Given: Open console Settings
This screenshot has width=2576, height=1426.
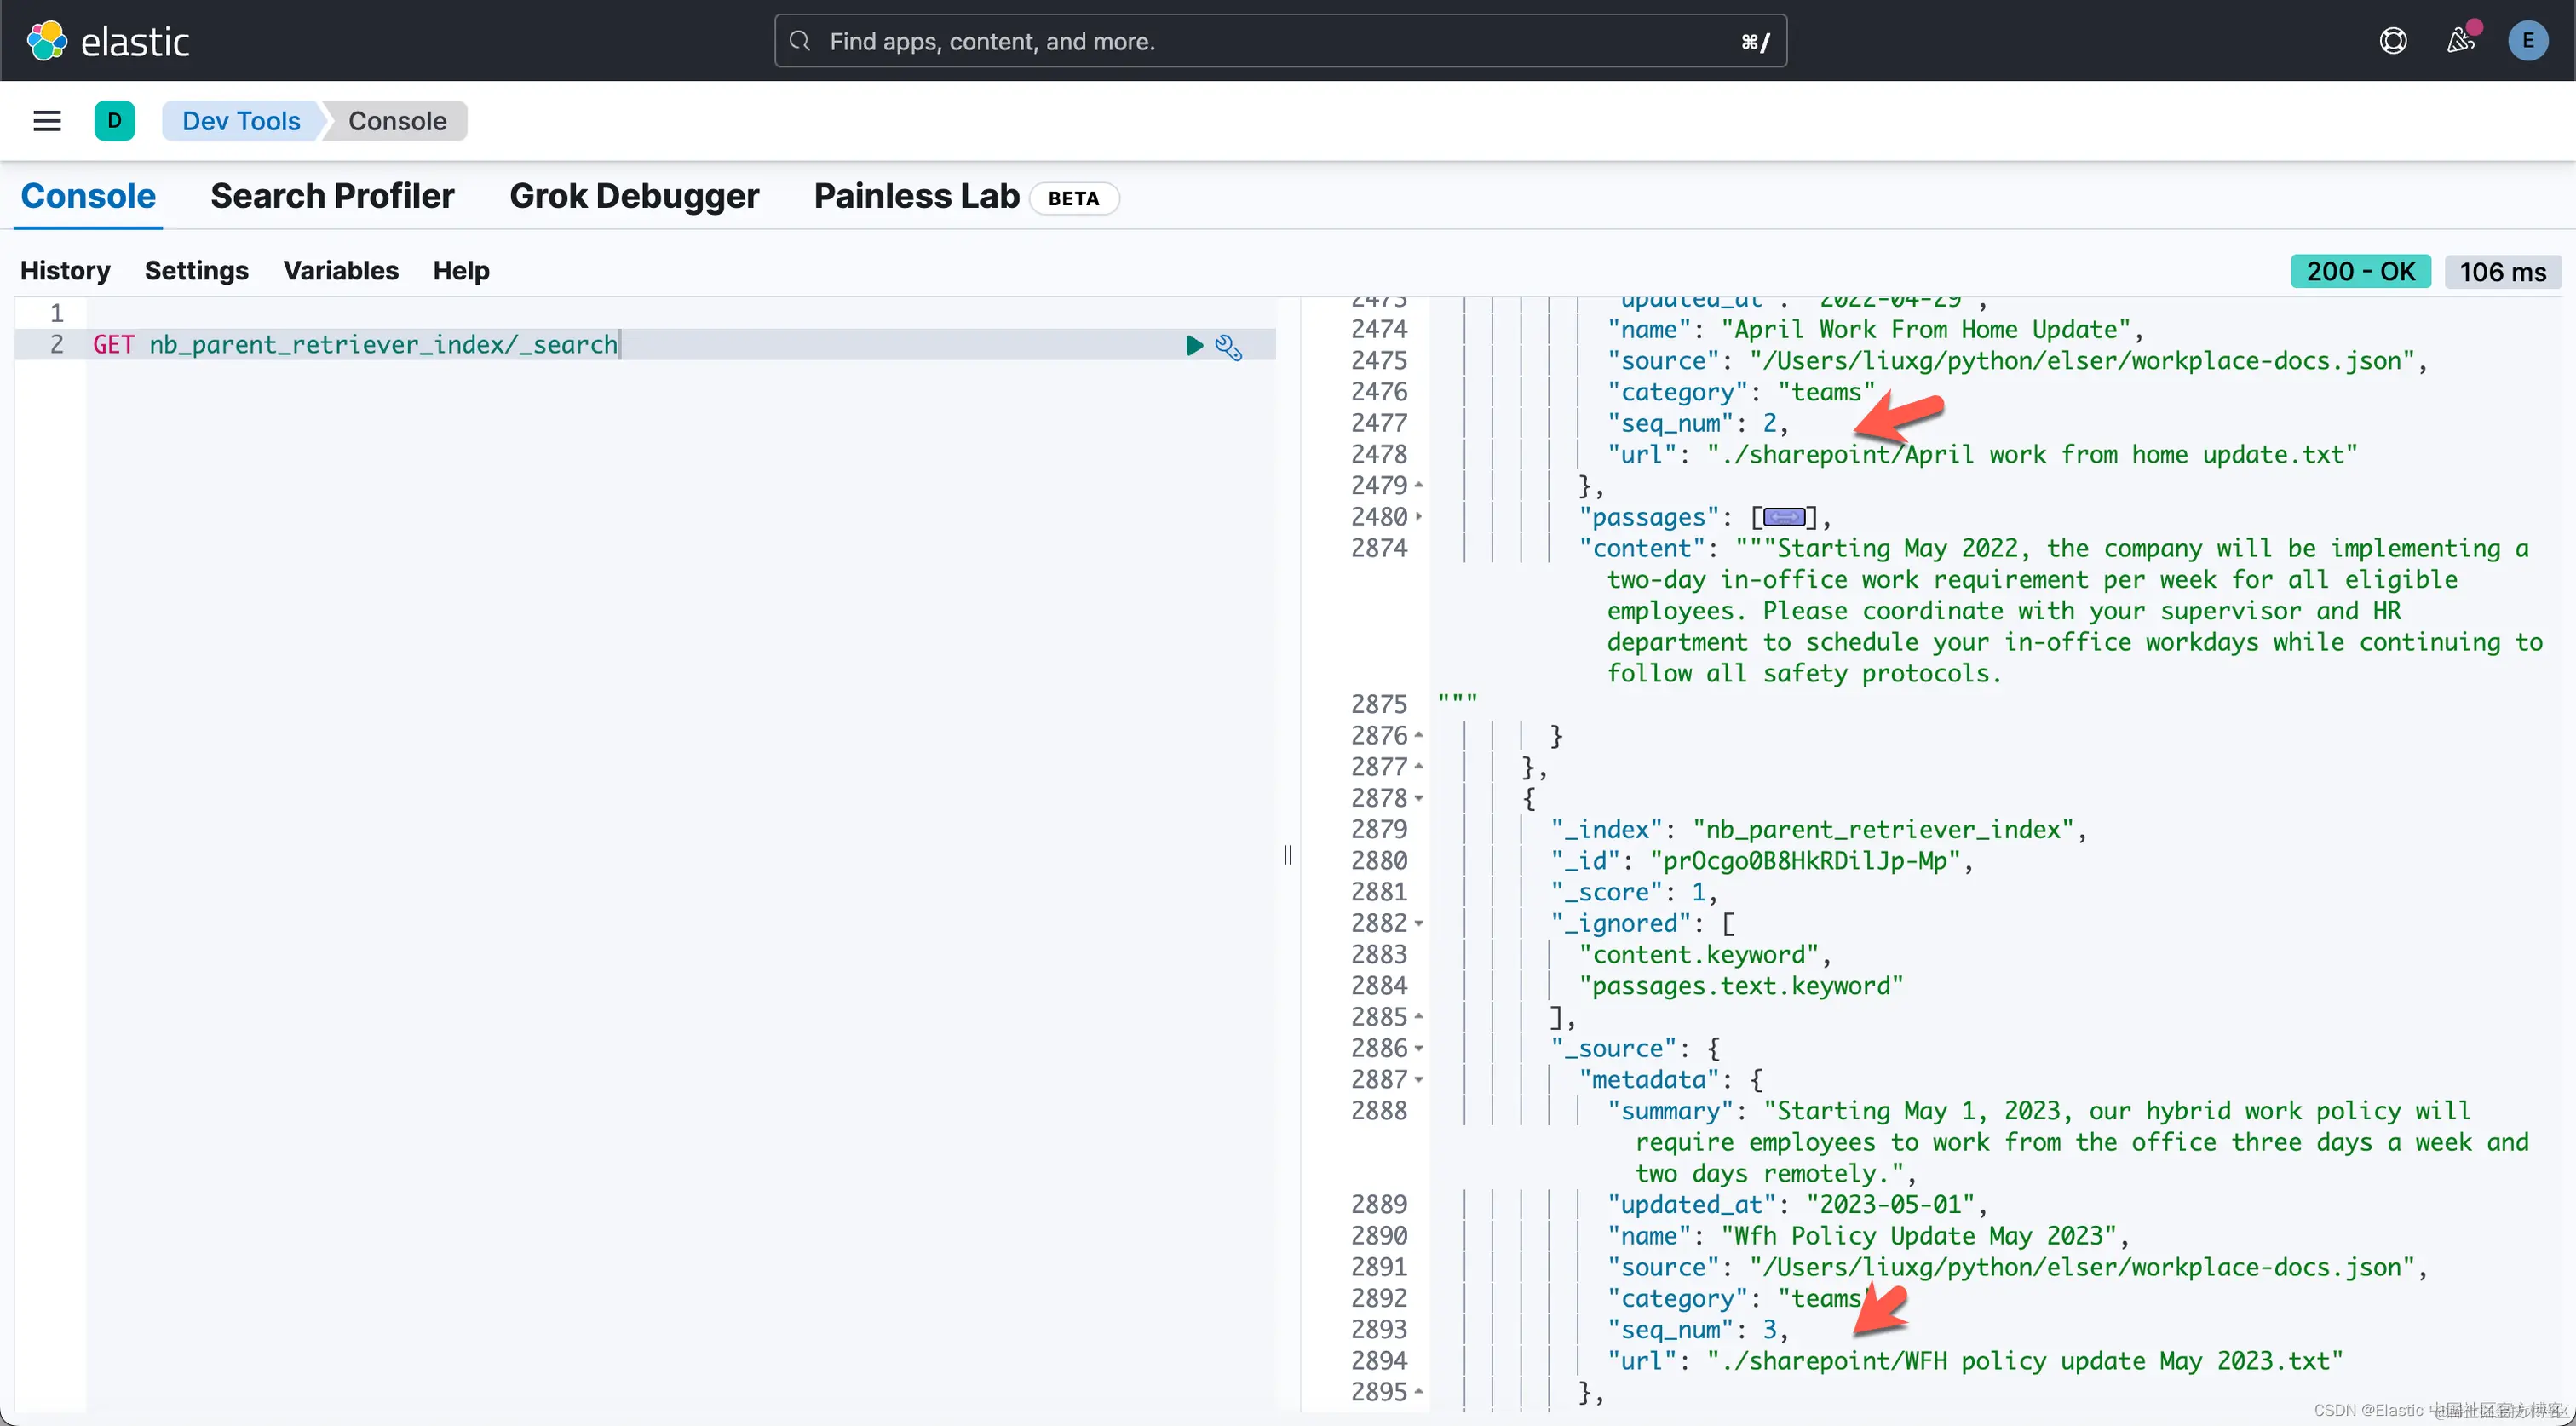Looking at the screenshot, I should click(196, 271).
